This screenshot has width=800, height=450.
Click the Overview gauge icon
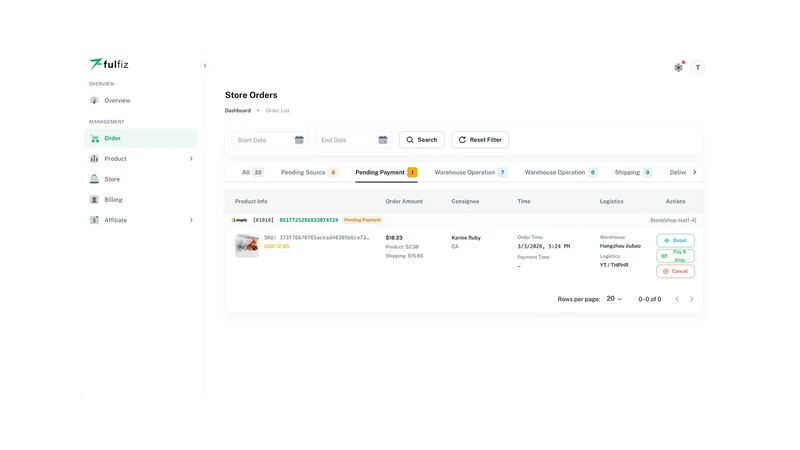coord(94,101)
